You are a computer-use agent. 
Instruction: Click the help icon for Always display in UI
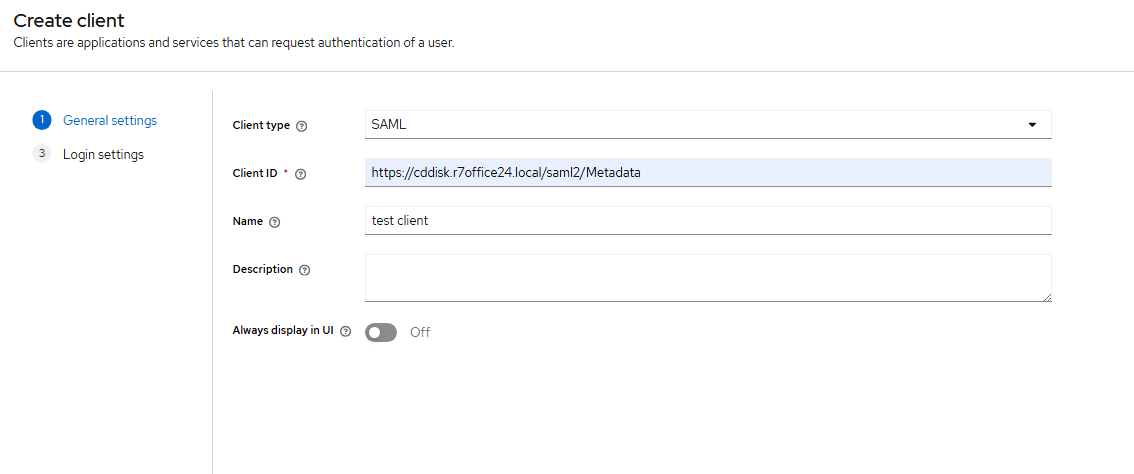[346, 332]
